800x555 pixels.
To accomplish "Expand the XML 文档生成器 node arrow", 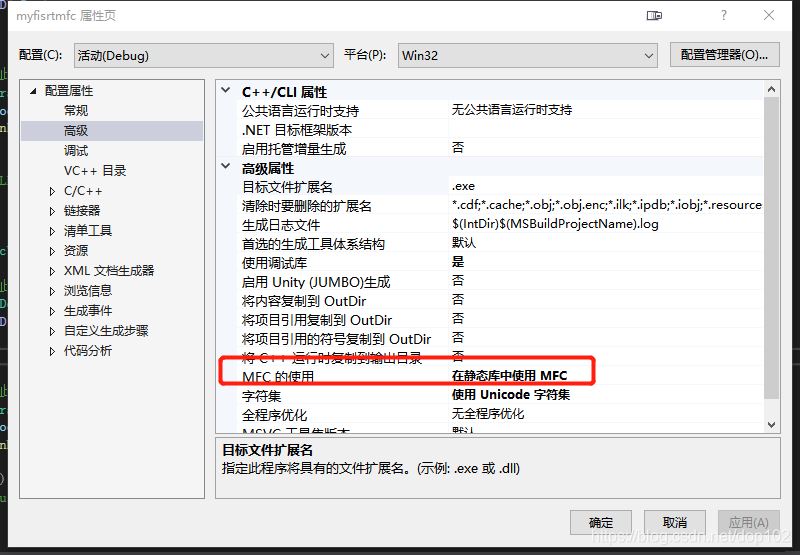I will pyautogui.click(x=52, y=271).
